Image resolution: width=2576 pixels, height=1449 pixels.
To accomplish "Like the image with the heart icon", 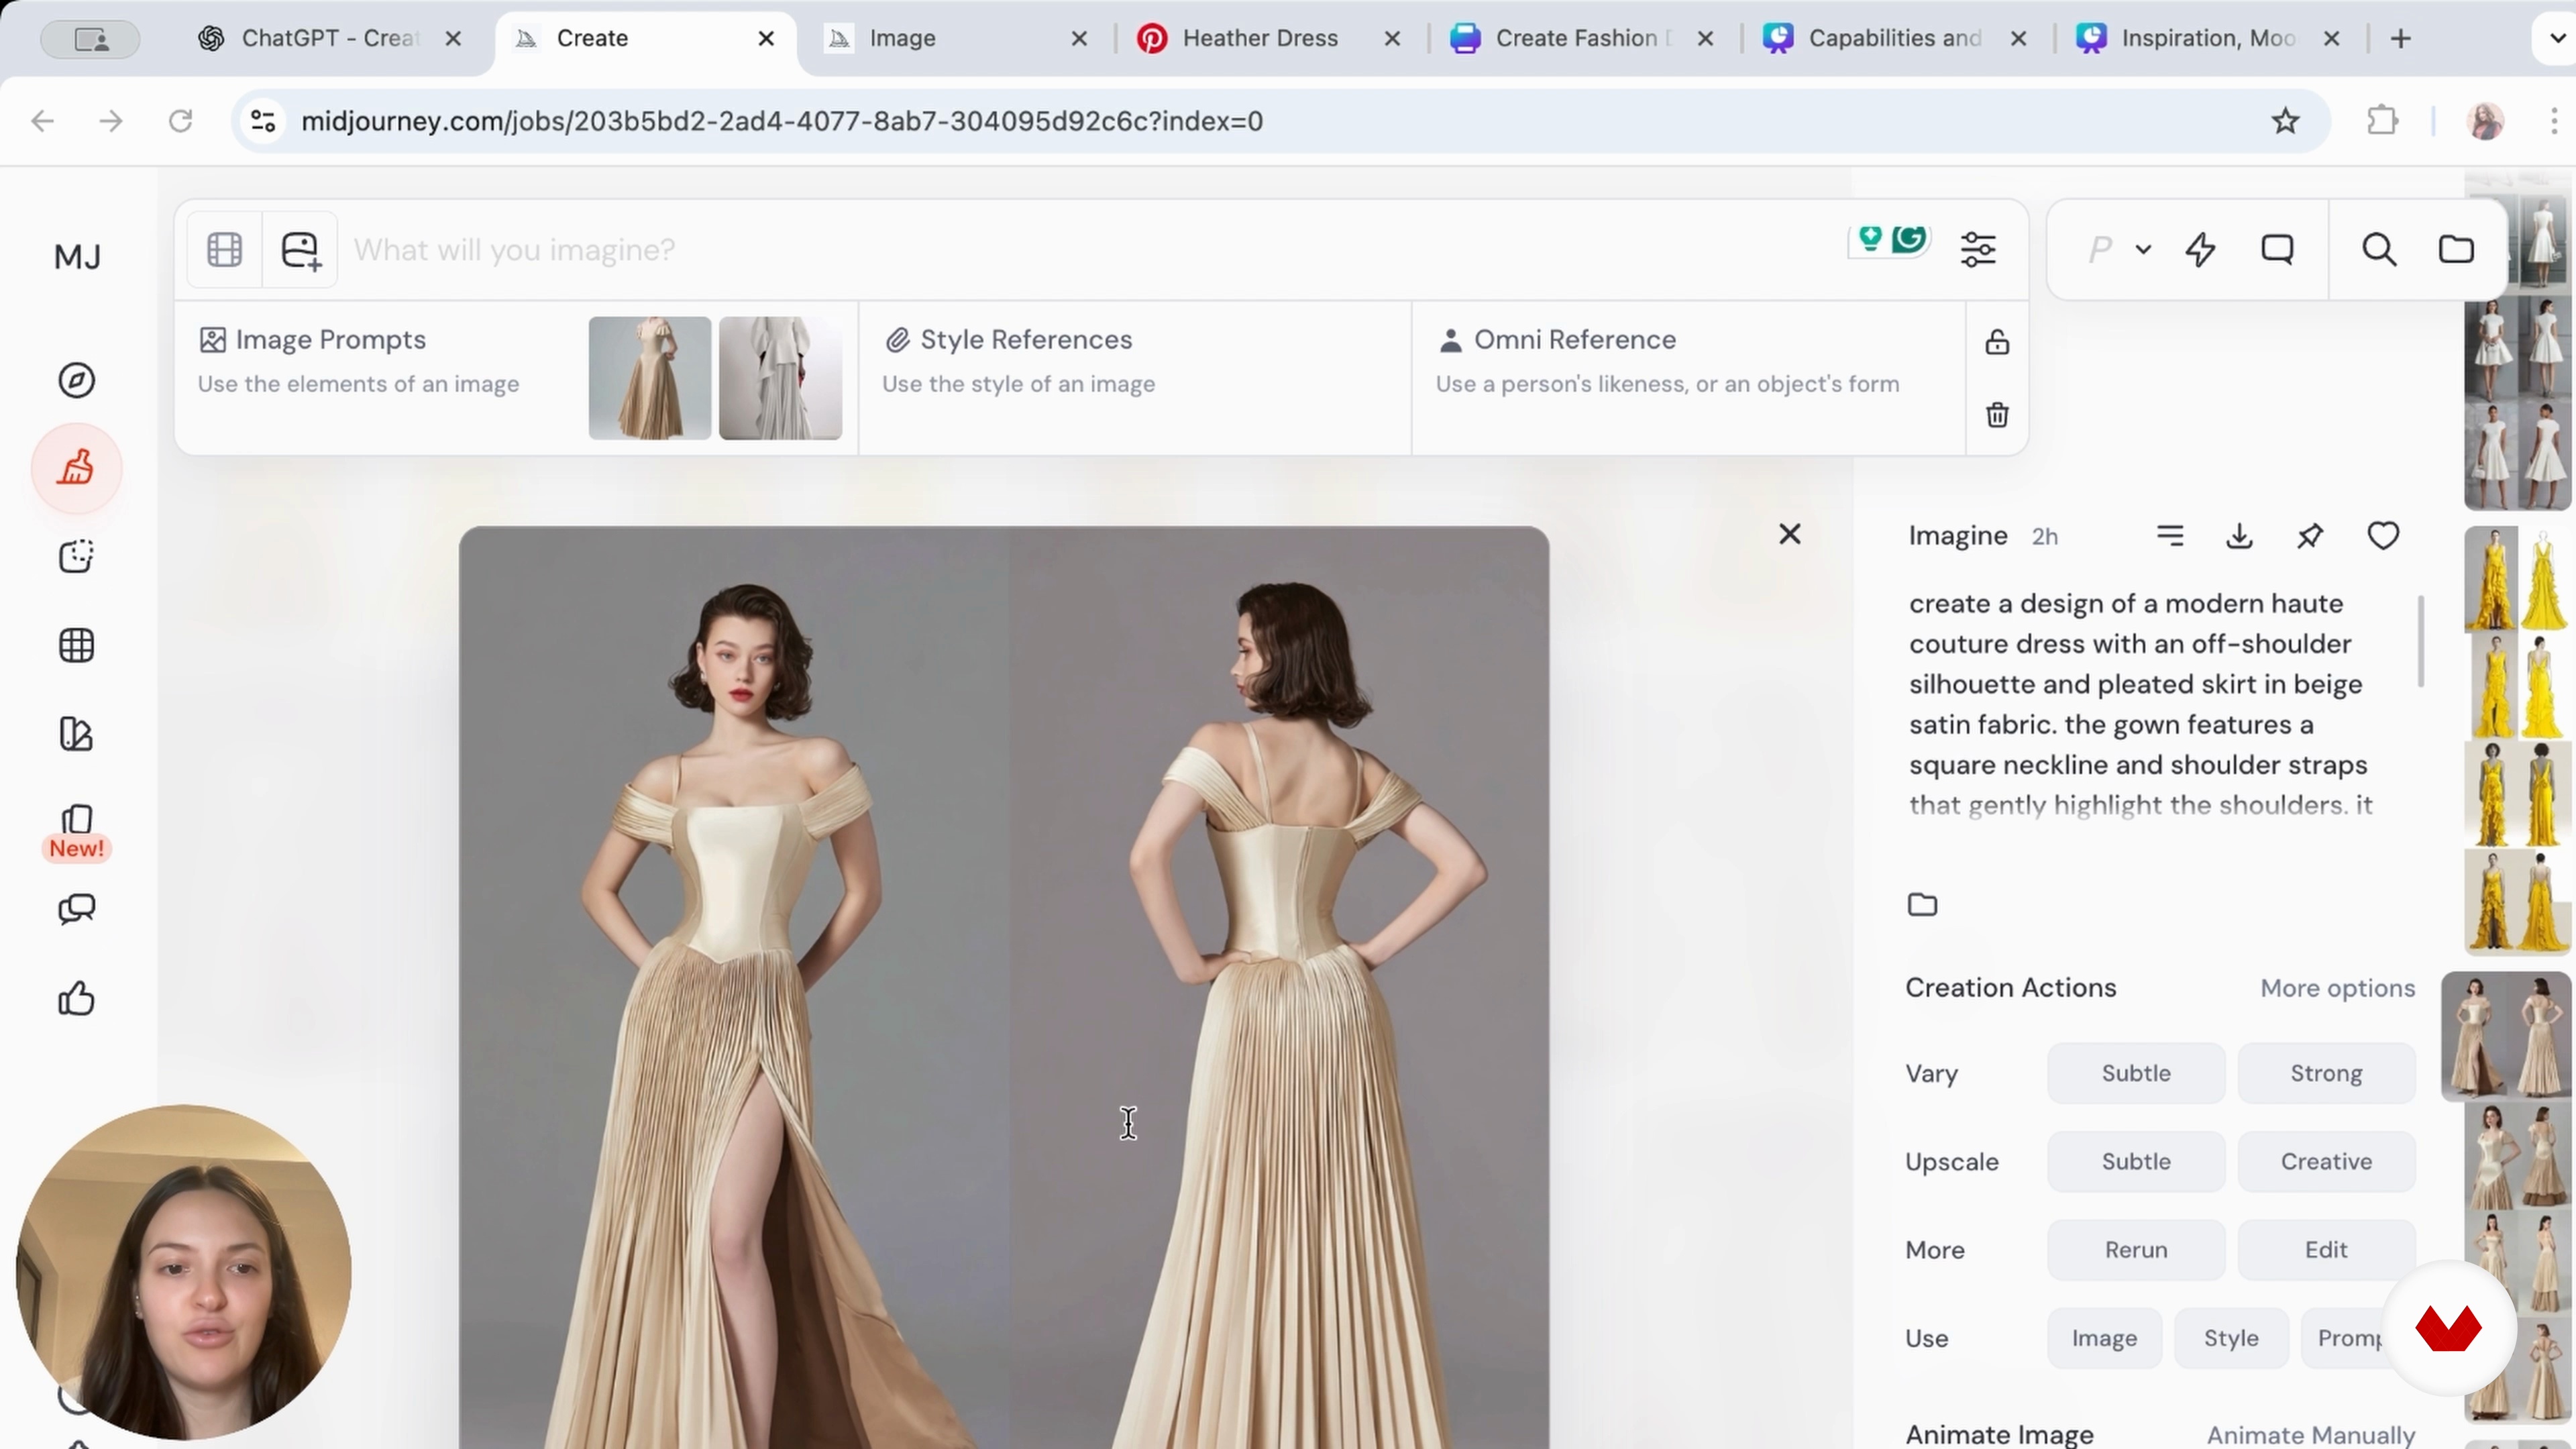I will [x=2383, y=536].
